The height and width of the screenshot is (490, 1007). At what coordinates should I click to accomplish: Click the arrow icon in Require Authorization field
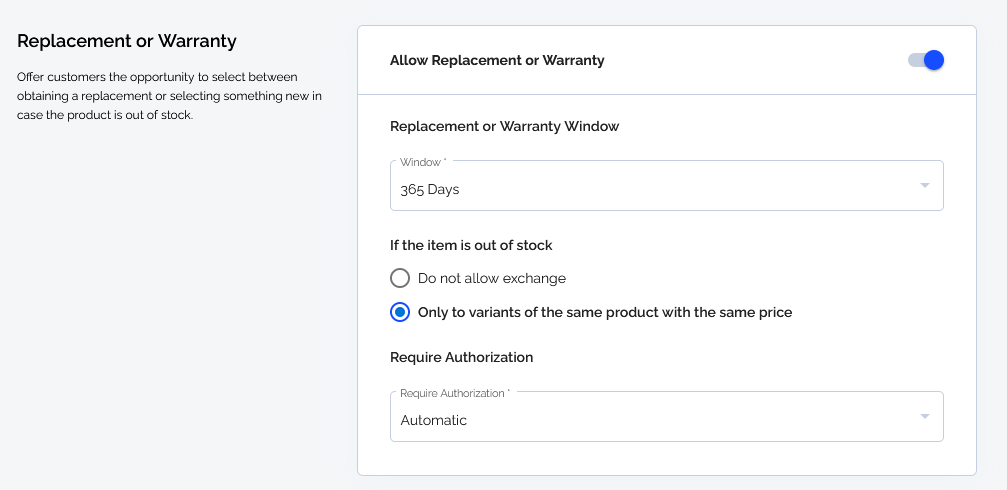[924, 416]
